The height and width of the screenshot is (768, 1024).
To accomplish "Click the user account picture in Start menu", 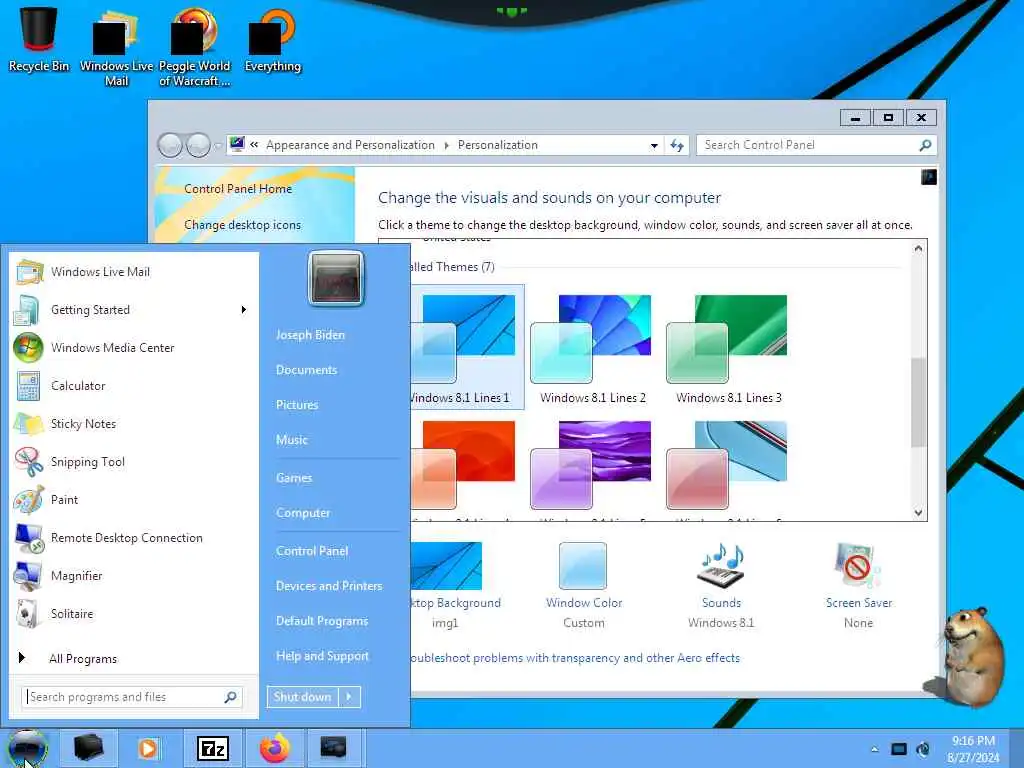I will (x=336, y=278).
